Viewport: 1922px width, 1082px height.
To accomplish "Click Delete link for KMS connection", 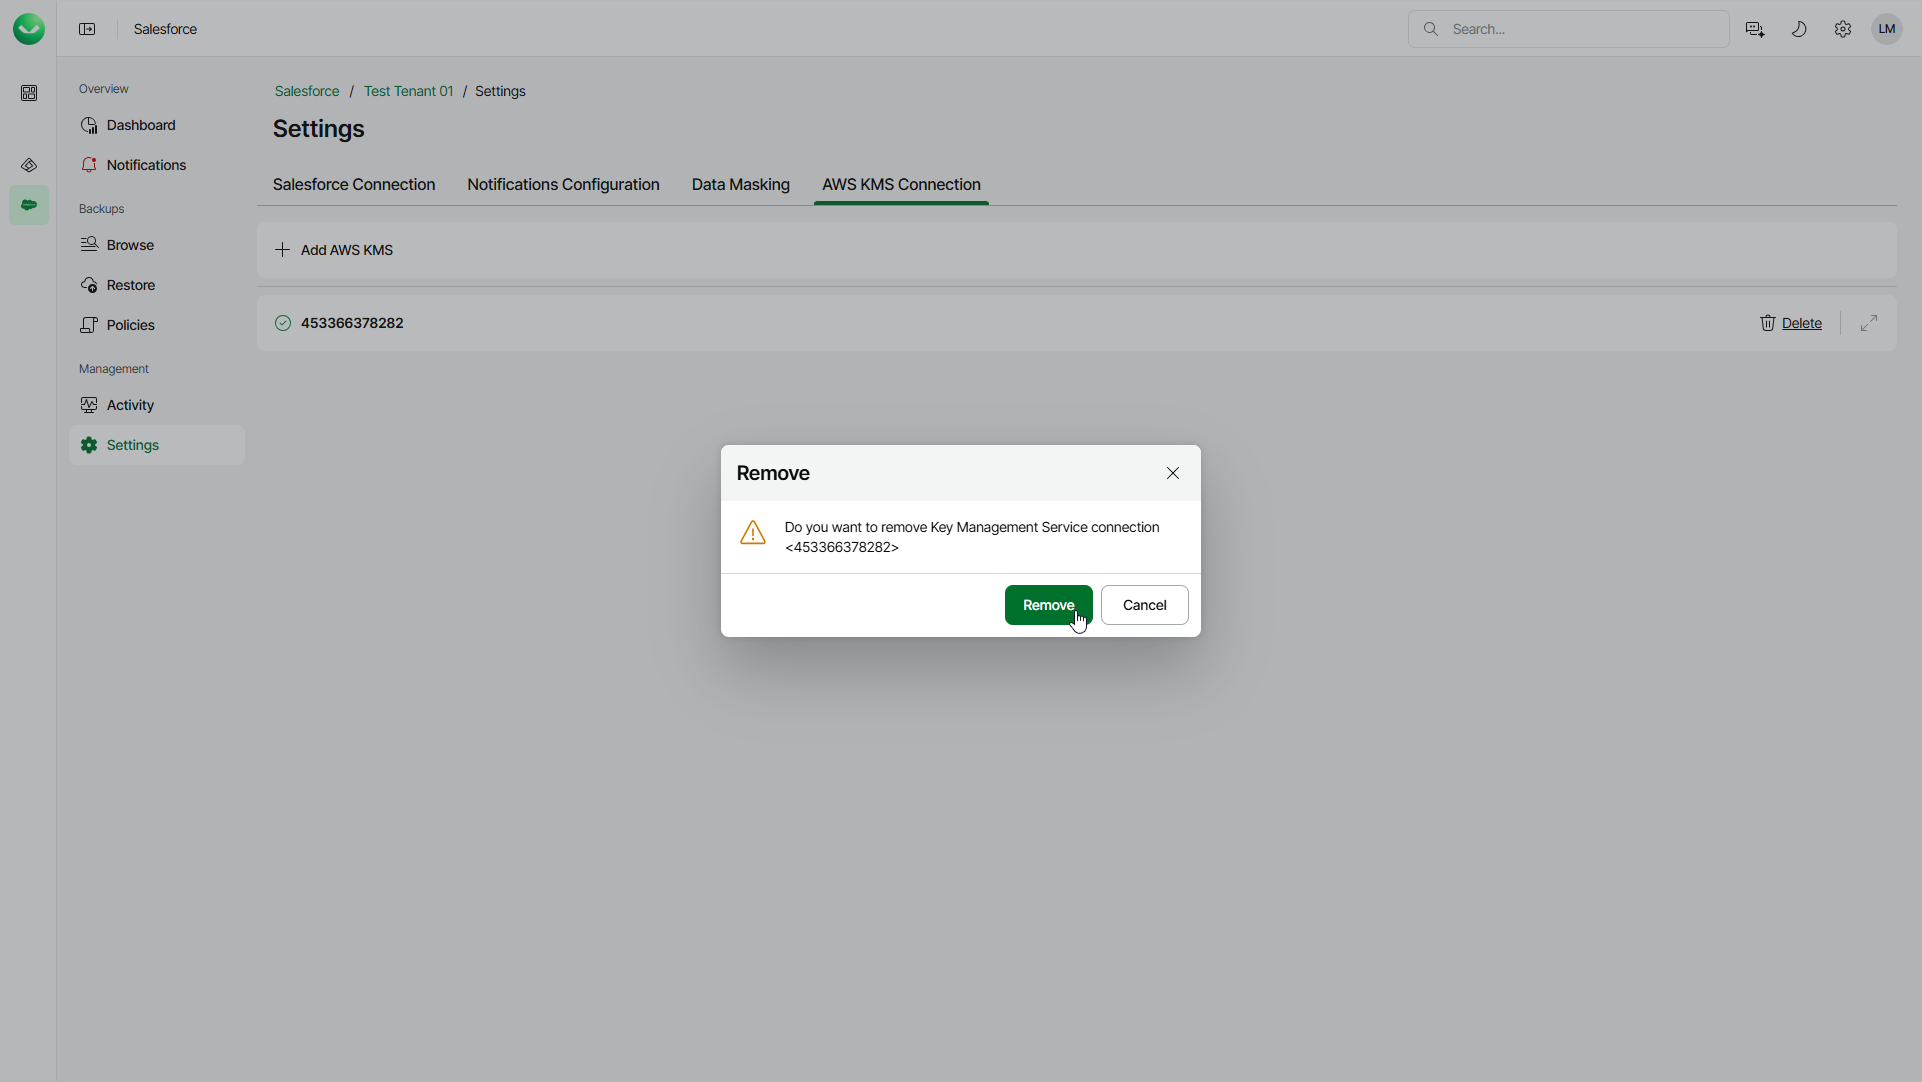I will point(1800,323).
